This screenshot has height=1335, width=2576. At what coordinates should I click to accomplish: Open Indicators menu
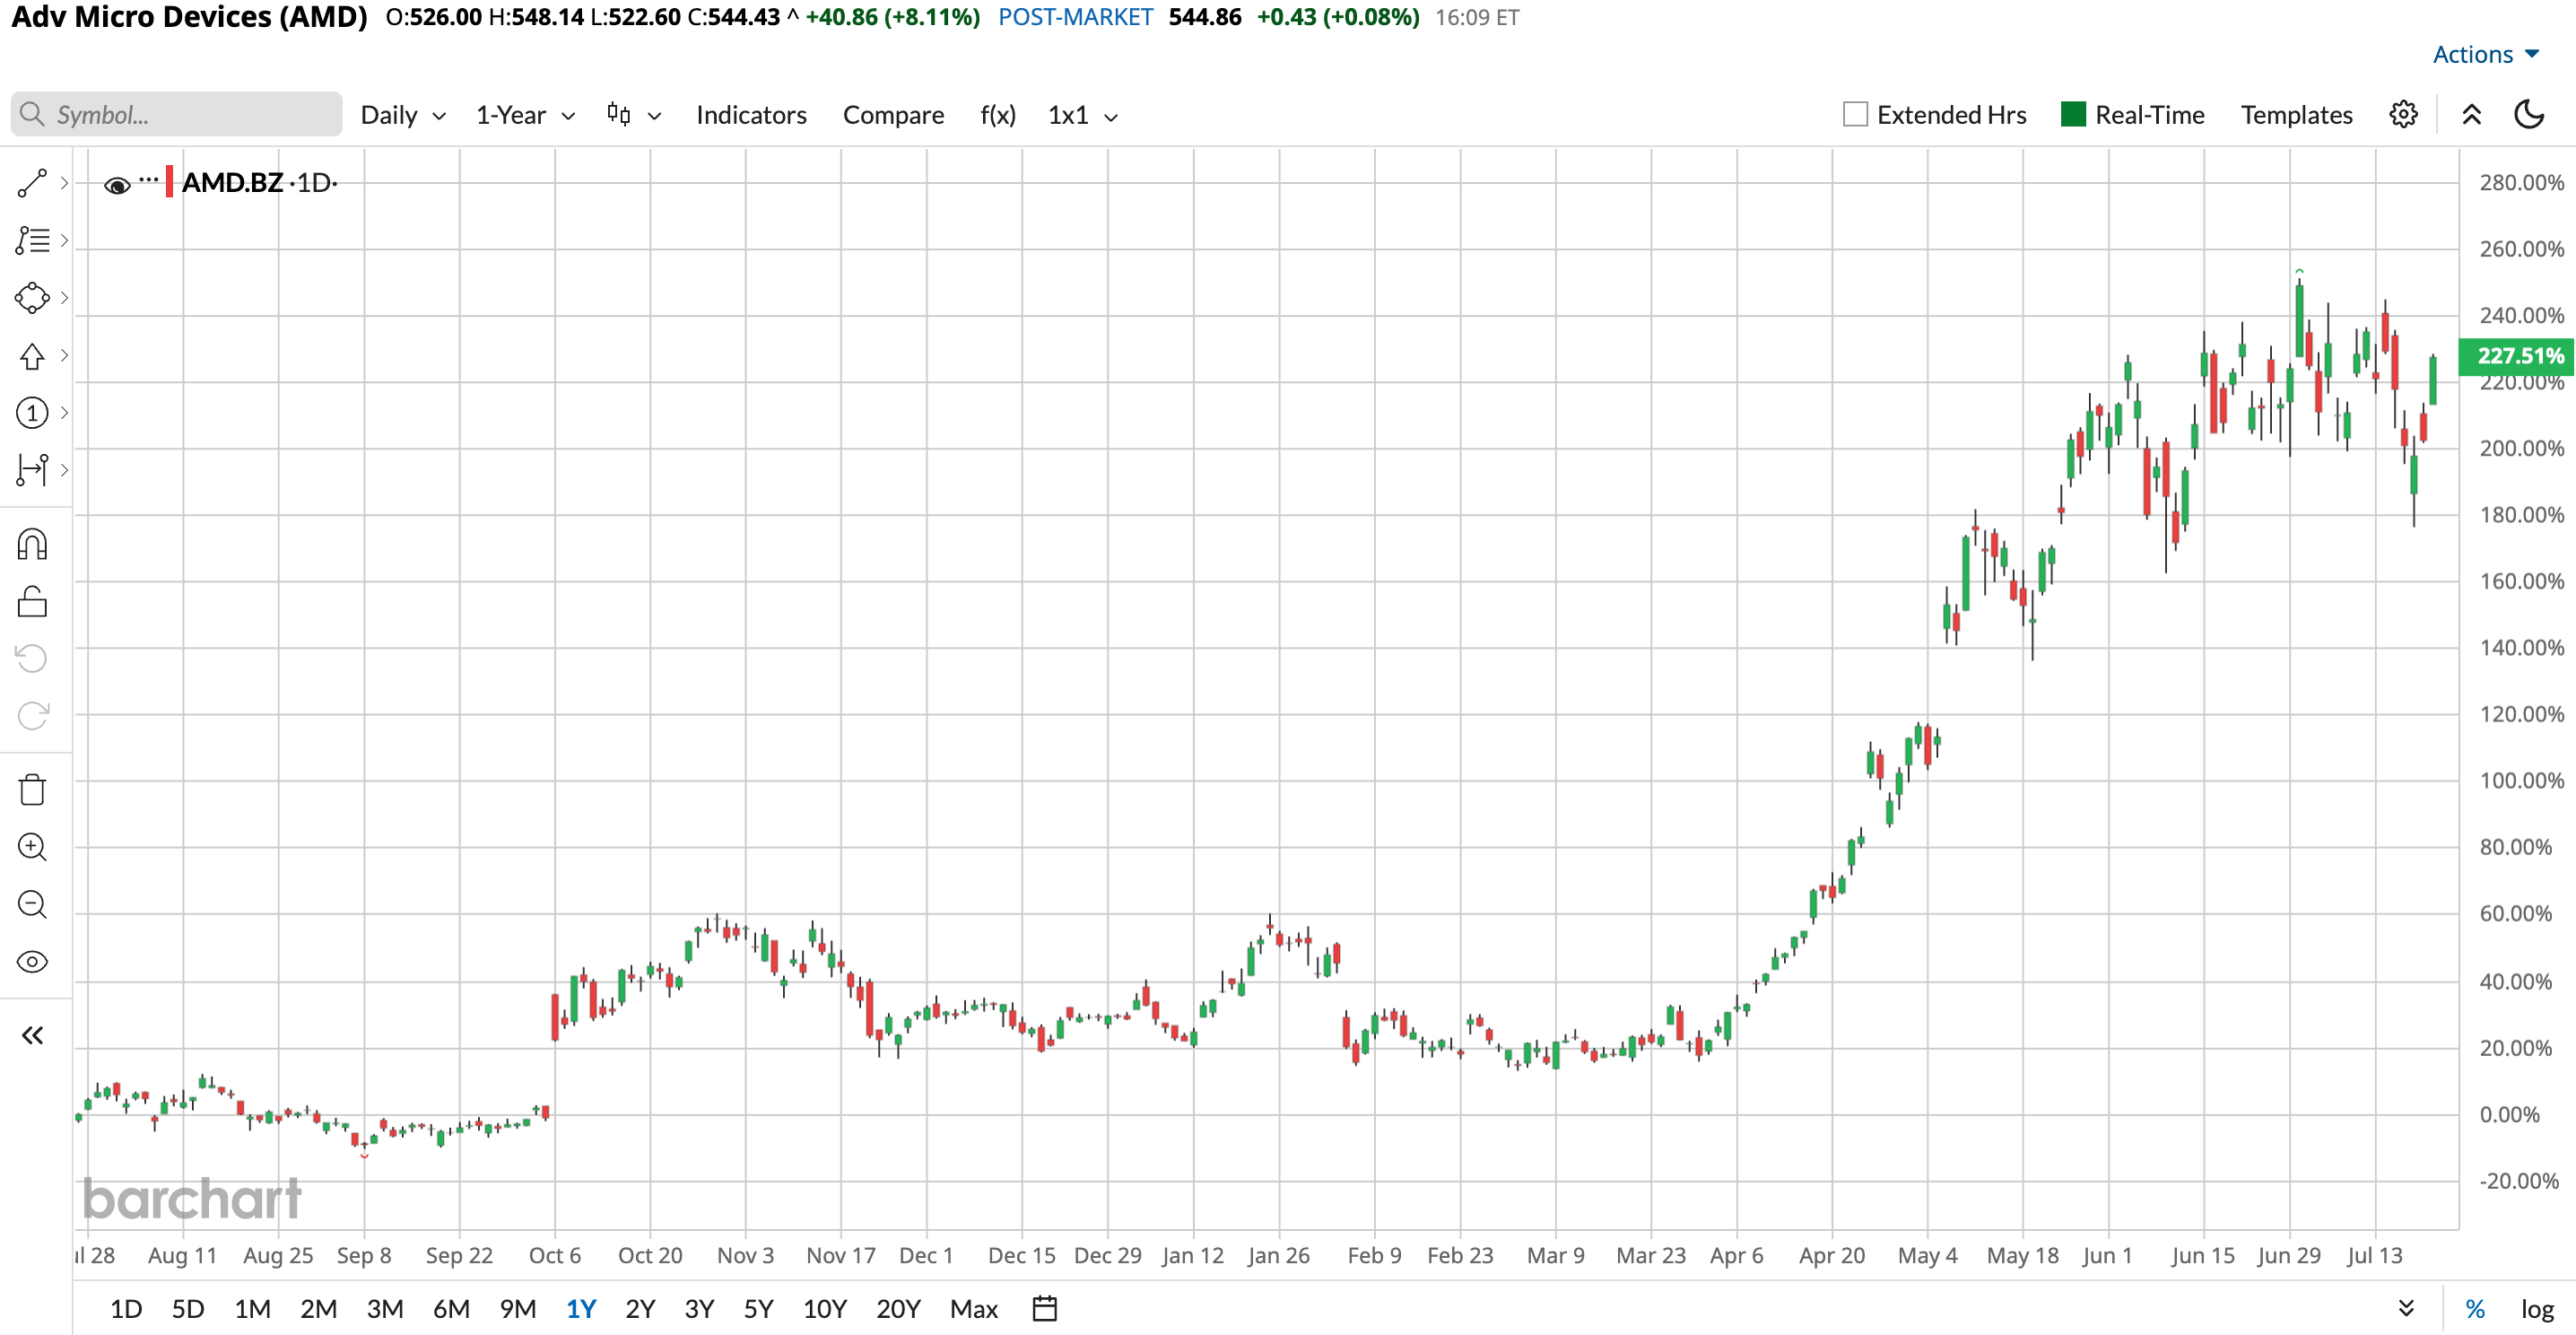coord(751,115)
